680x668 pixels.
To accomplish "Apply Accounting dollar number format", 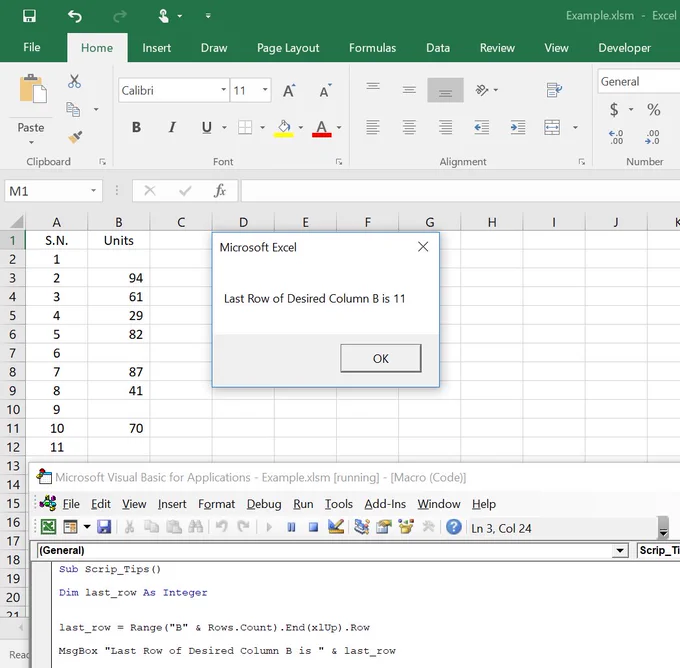I will click(614, 109).
